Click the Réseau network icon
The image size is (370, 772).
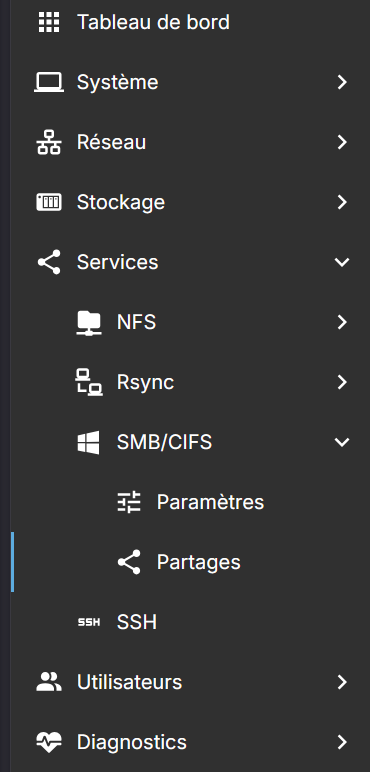(x=49, y=142)
